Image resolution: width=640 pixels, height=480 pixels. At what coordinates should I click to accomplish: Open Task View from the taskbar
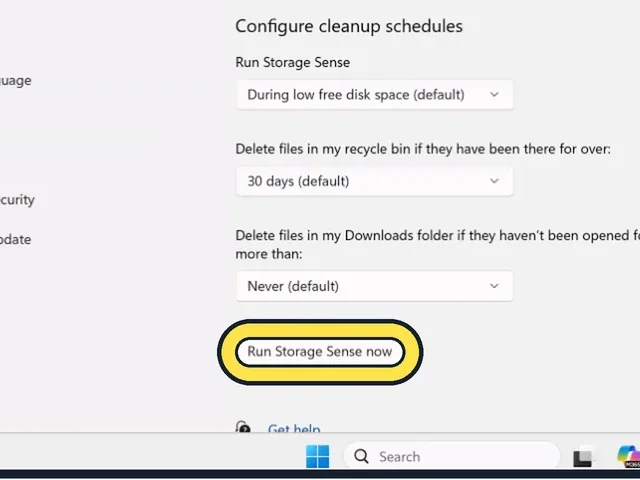tap(583, 457)
